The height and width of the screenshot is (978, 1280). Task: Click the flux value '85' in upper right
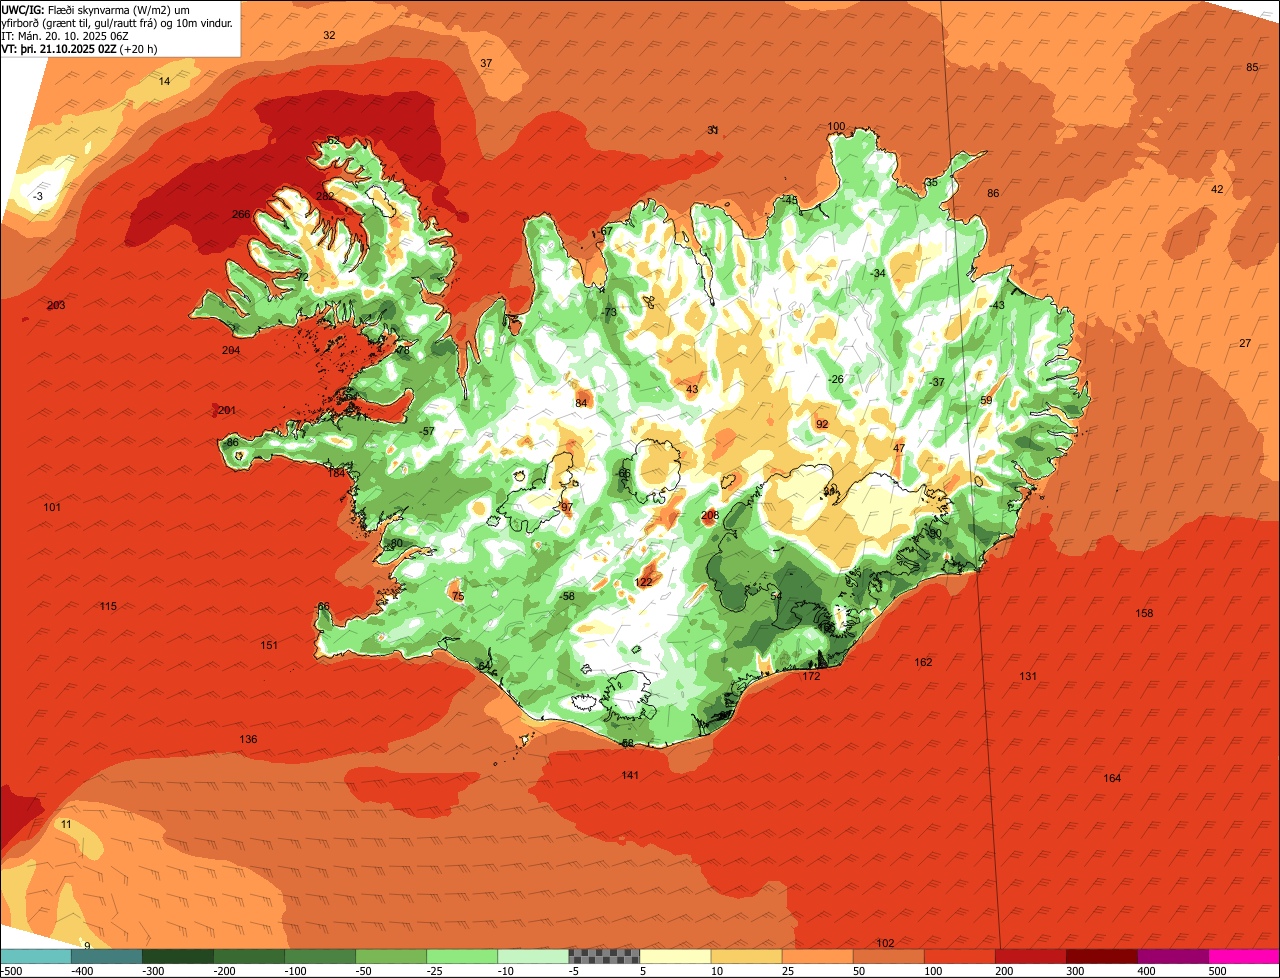[1251, 67]
